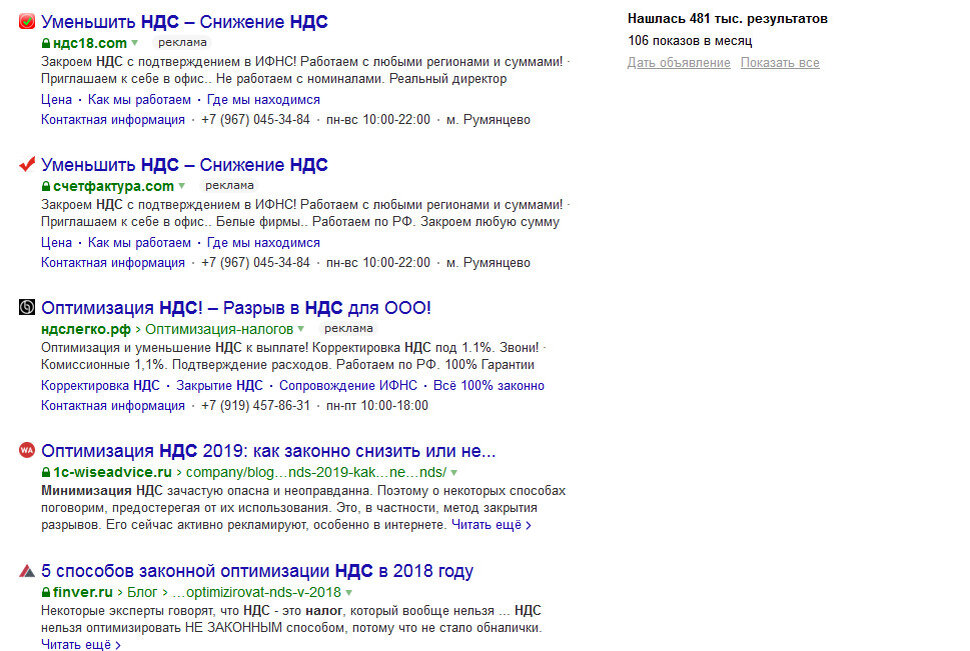
Task: Click the 'Закрытие НДС' sitelink
Action: (x=220, y=386)
